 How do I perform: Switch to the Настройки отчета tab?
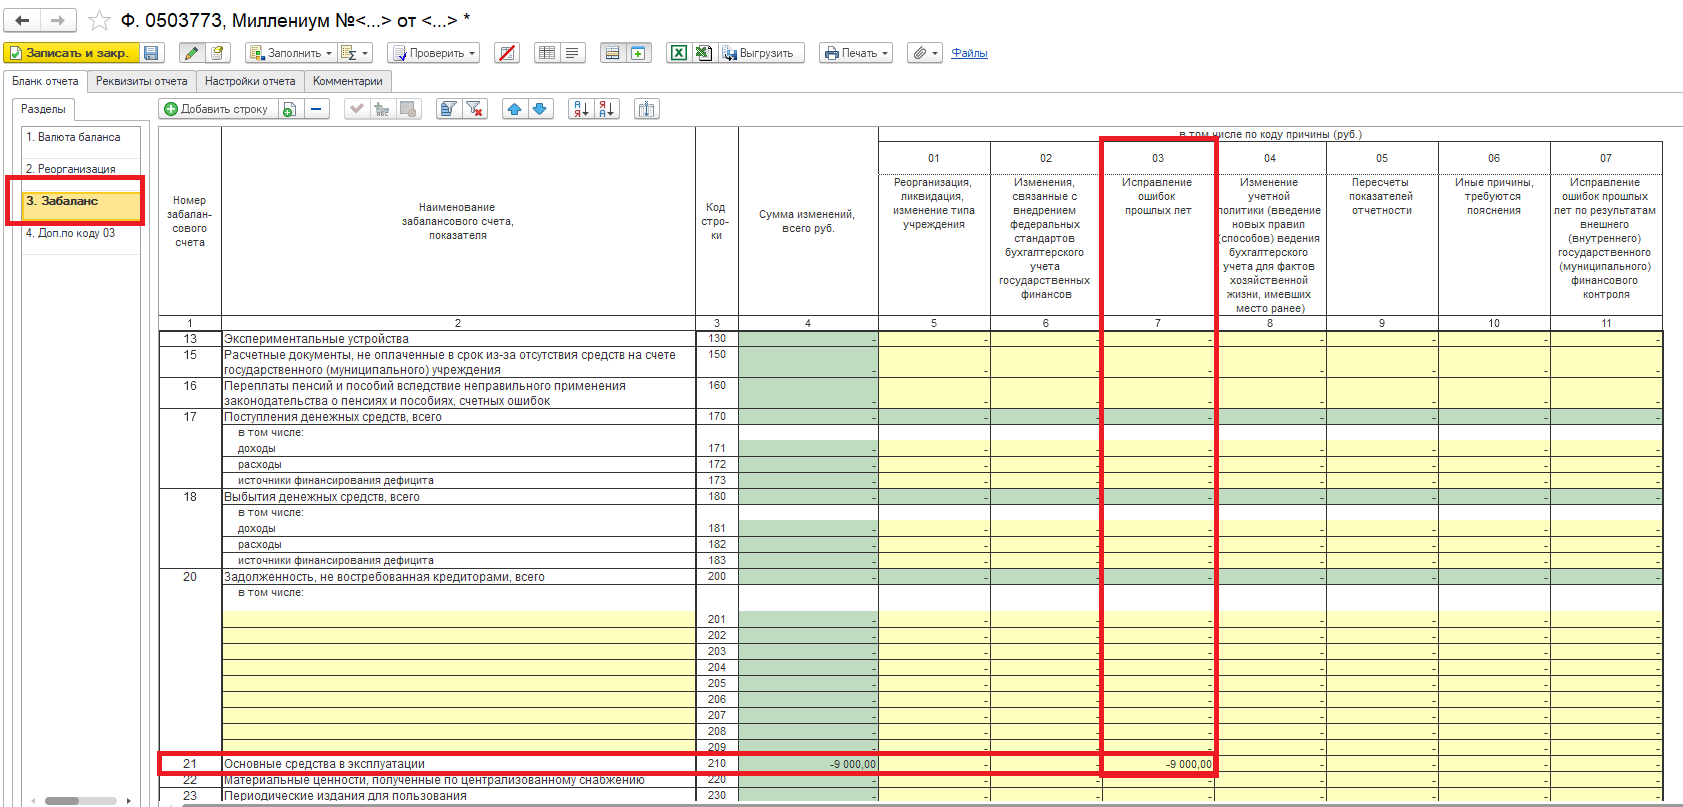250,81
